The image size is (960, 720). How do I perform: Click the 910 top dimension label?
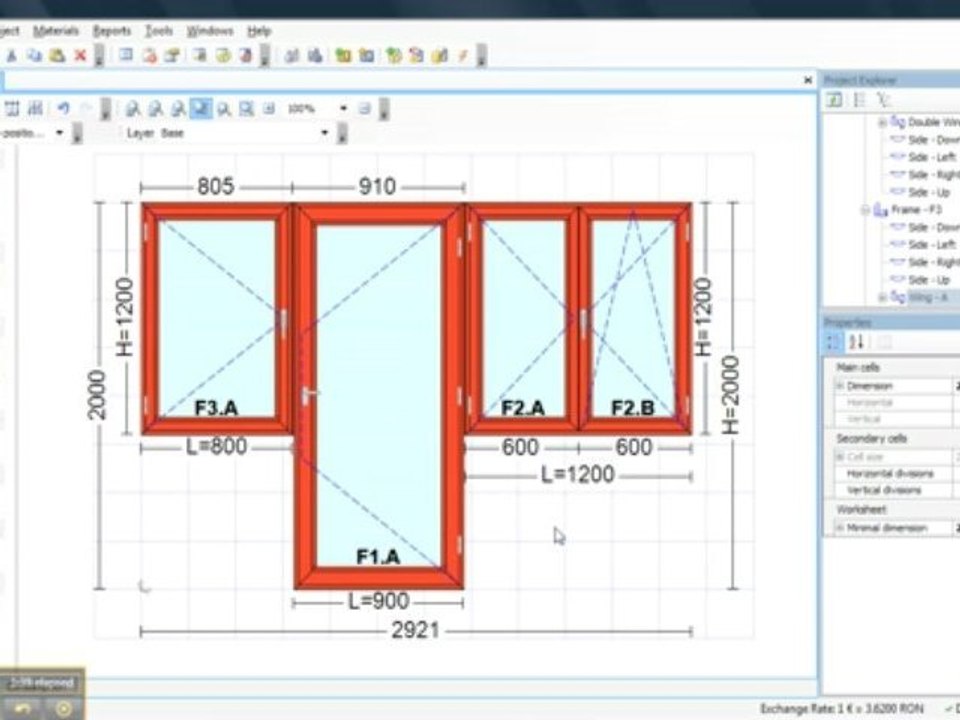[377, 186]
